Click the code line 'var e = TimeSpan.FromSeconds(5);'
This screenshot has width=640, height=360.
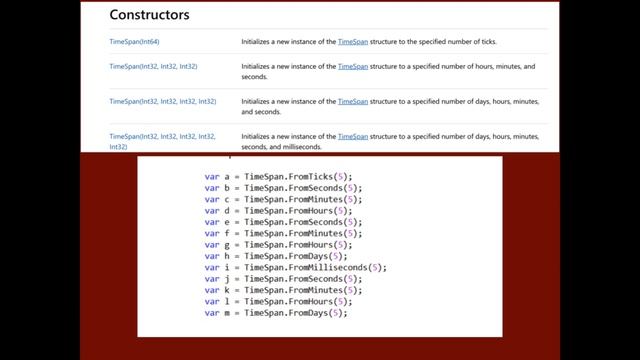tap(283, 222)
